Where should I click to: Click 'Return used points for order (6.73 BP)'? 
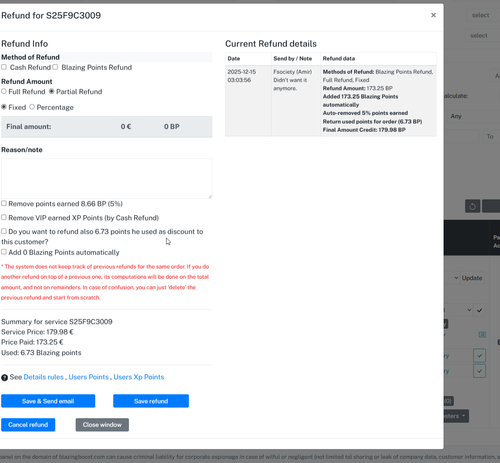(372, 122)
